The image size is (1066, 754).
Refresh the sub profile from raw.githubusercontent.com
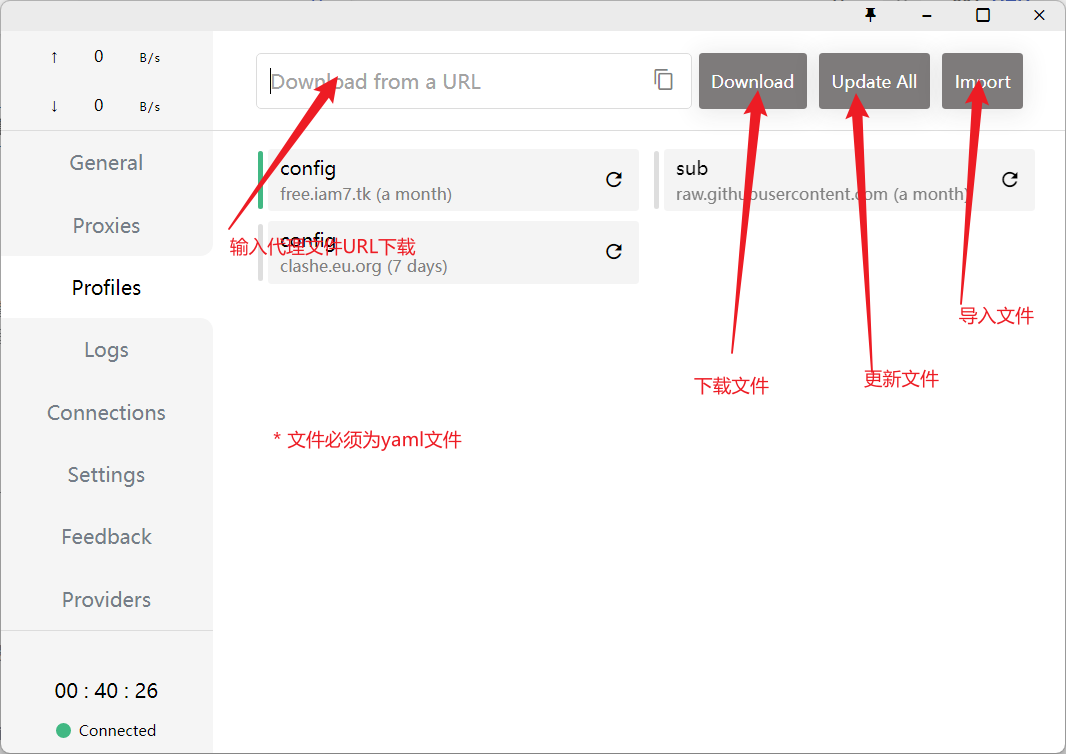coord(1010,180)
